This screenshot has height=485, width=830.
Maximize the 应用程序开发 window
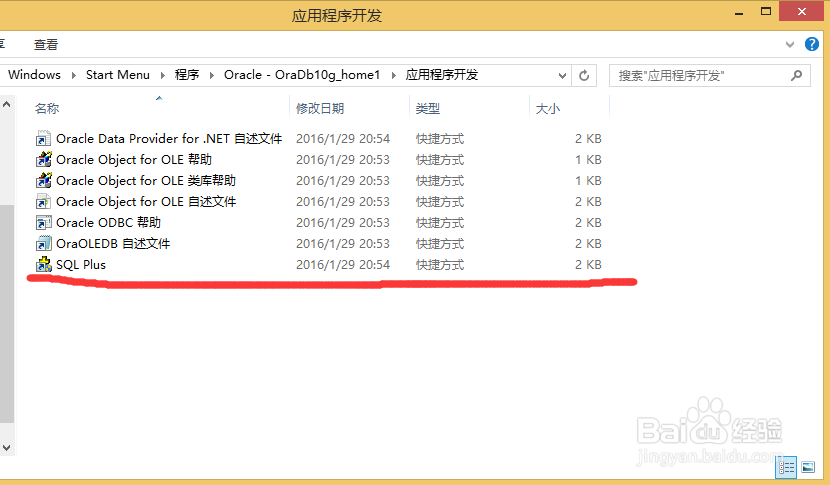pos(765,11)
